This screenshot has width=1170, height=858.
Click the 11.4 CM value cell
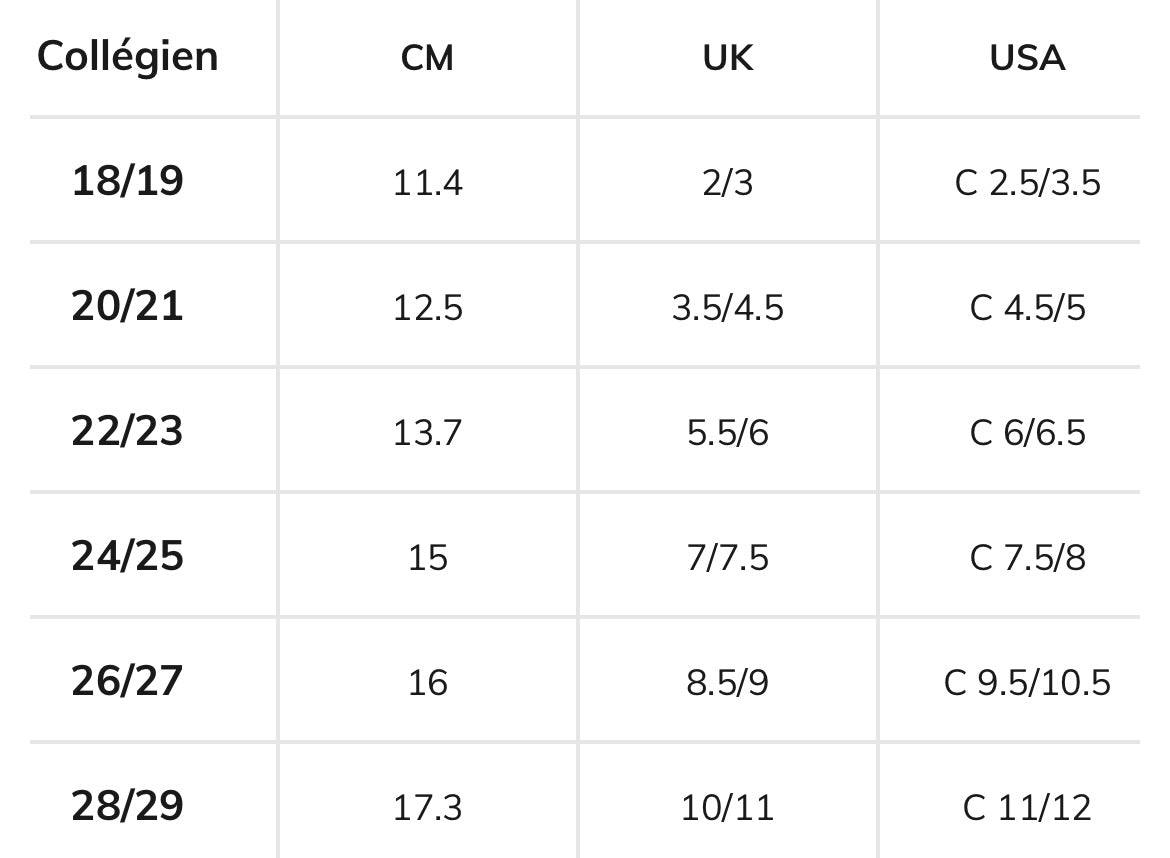[427, 183]
